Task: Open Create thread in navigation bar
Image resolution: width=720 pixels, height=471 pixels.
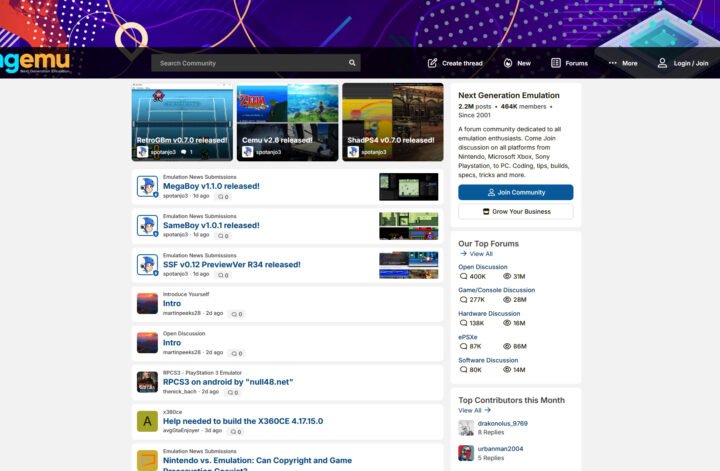Action: pos(455,63)
